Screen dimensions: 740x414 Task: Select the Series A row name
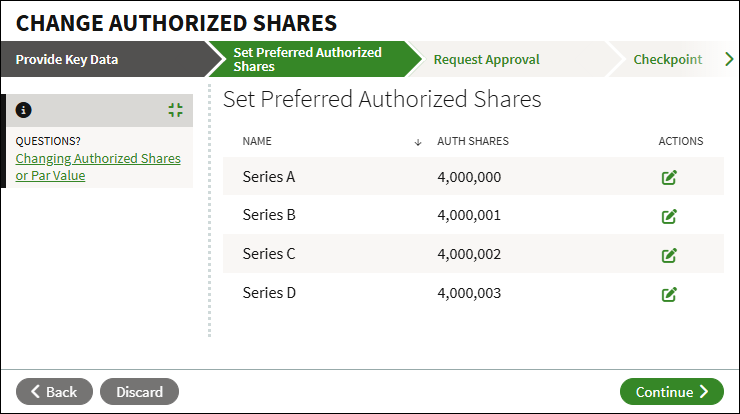click(x=269, y=177)
